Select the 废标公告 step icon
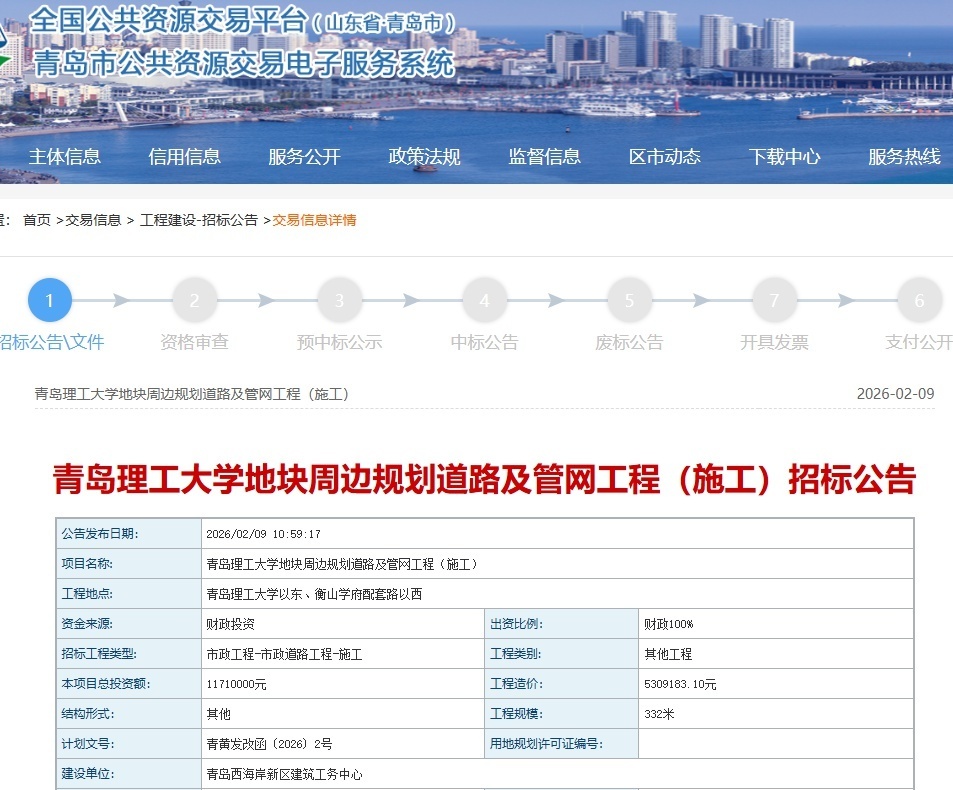 (629, 299)
